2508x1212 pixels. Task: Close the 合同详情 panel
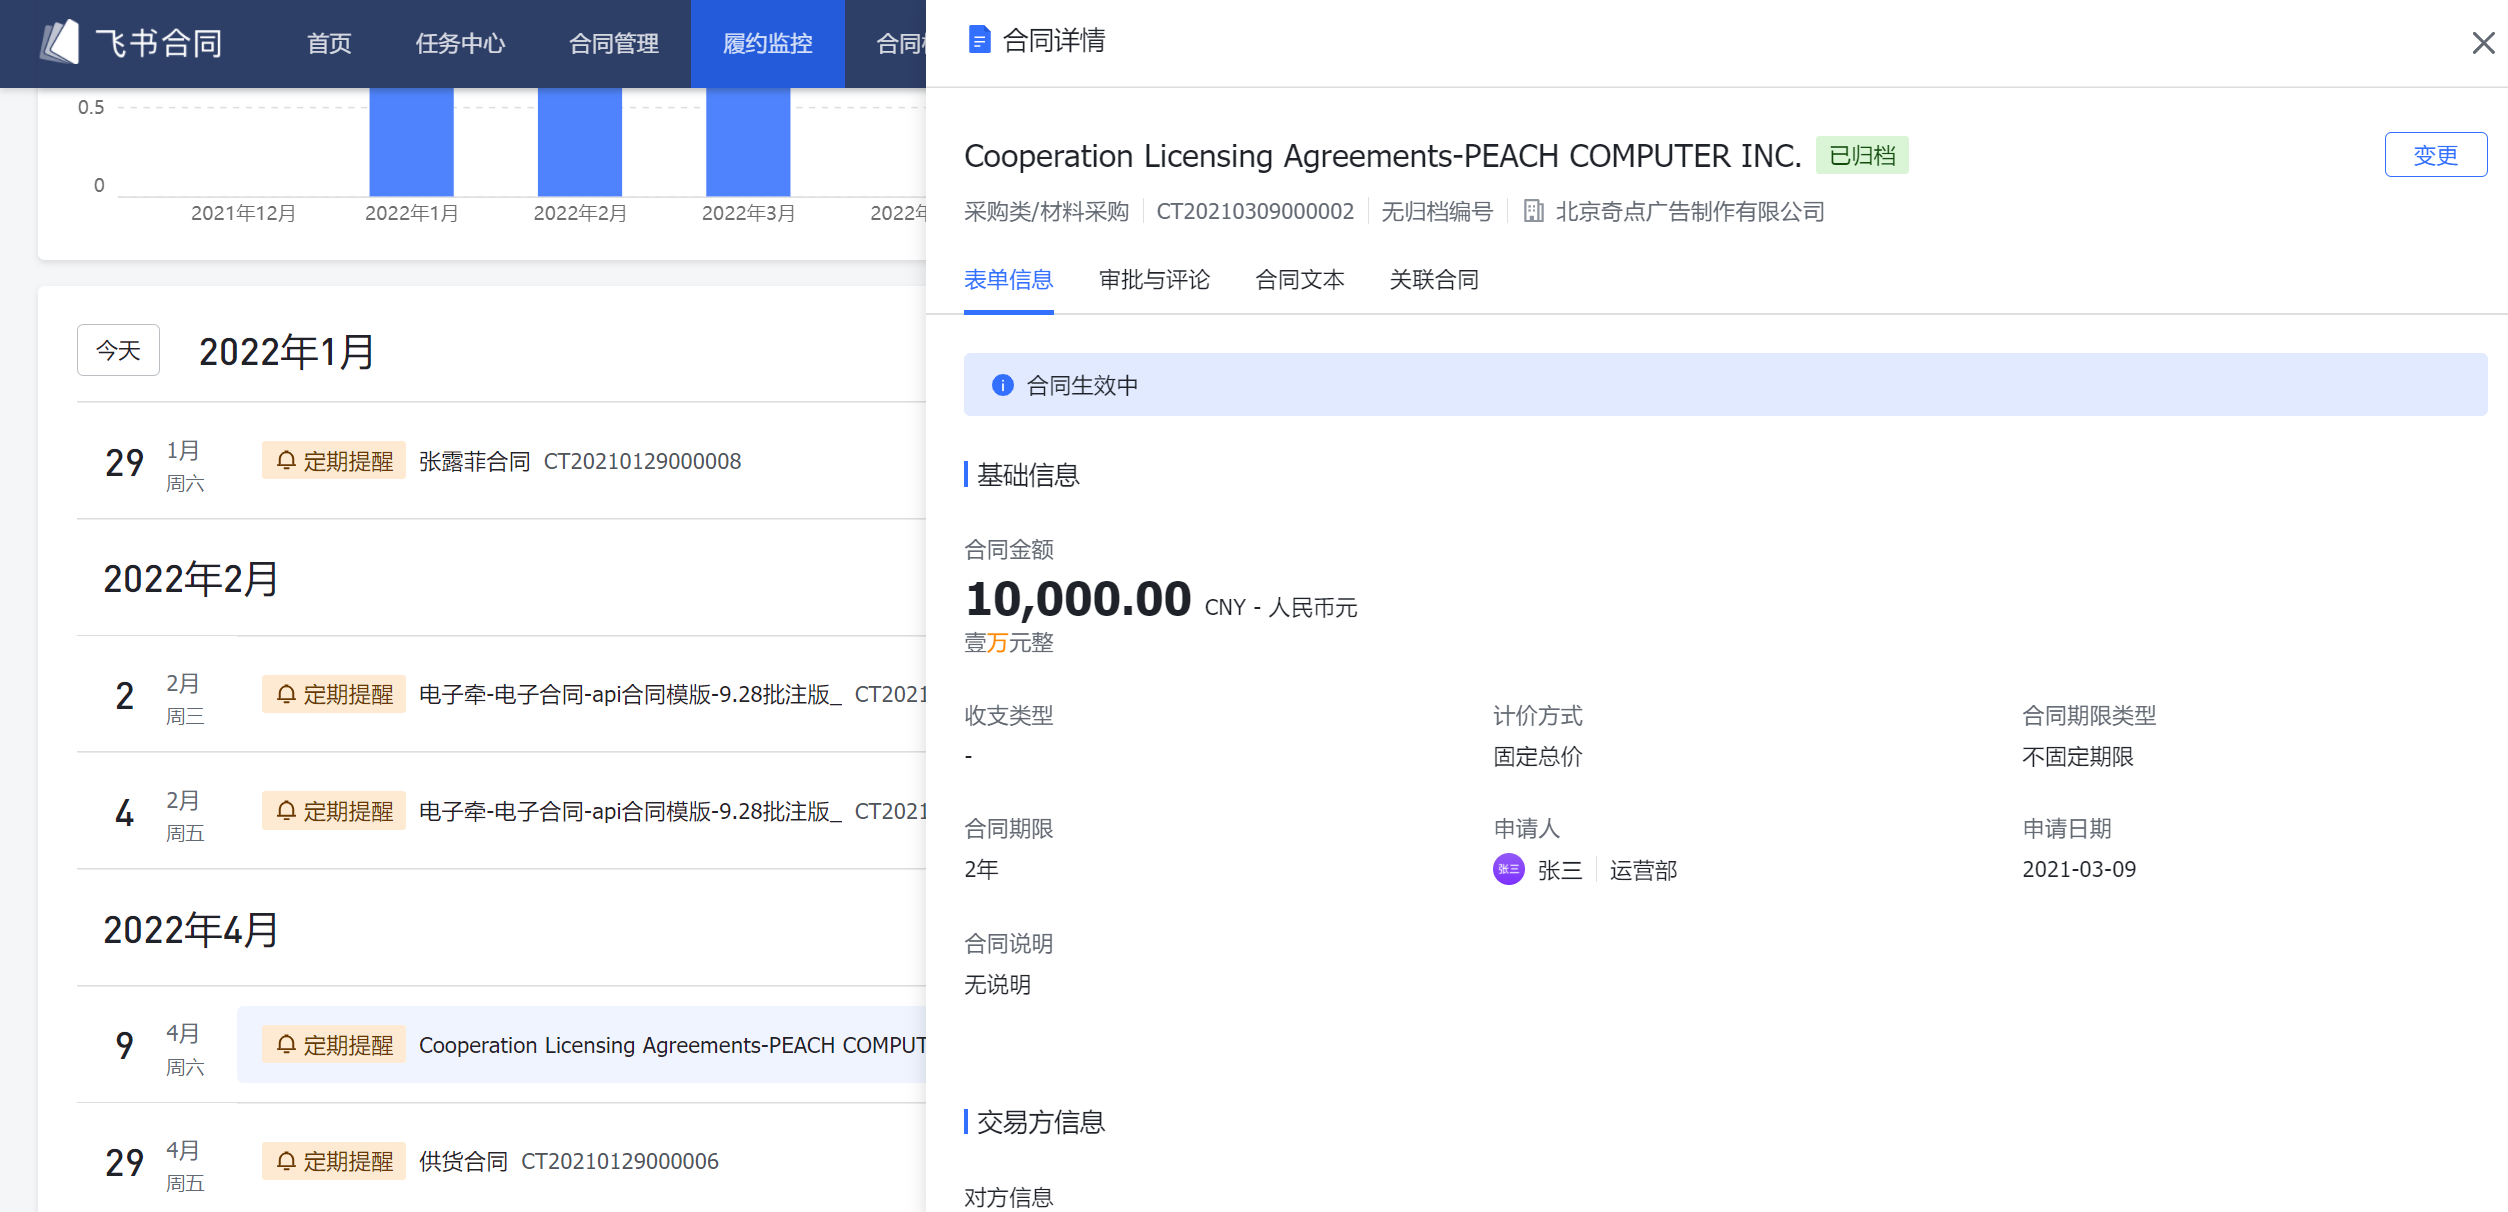[2483, 43]
